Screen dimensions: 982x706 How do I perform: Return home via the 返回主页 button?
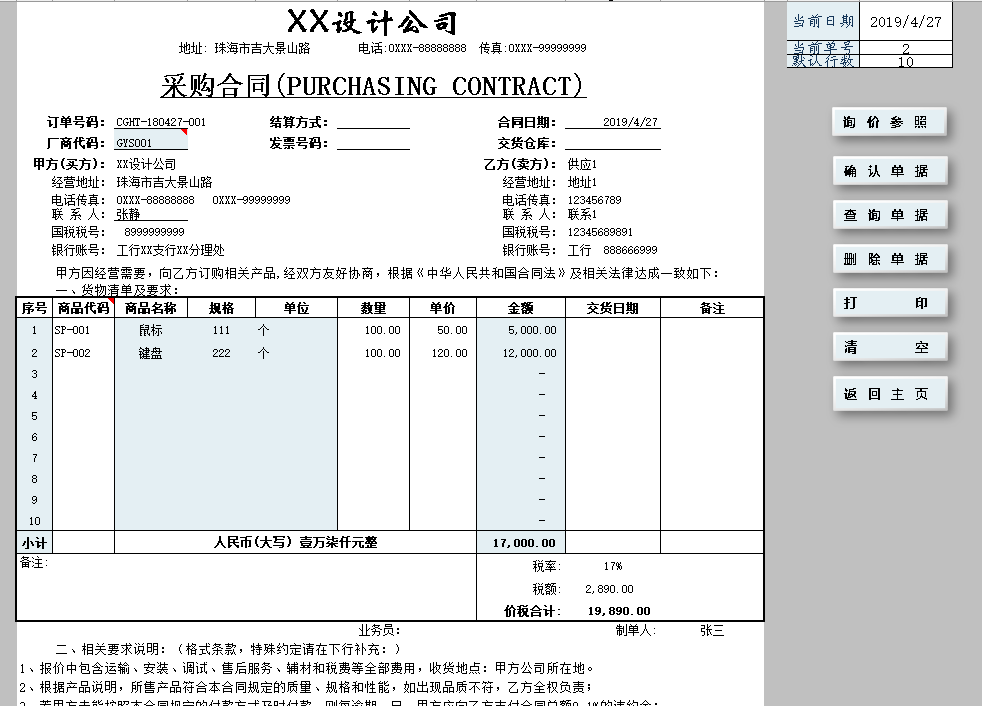click(888, 394)
